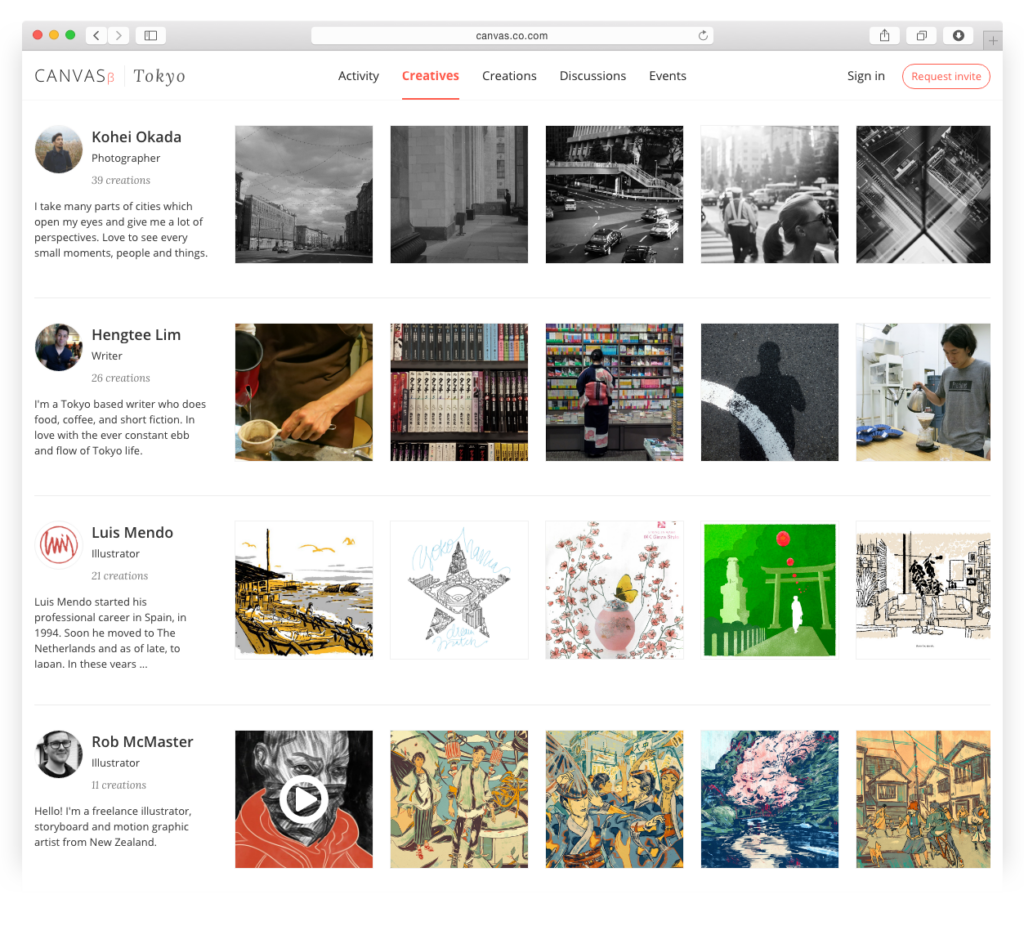Image resolution: width=1024 pixels, height=926 pixels.
Task: Click the tab overview icon
Action: [920, 35]
